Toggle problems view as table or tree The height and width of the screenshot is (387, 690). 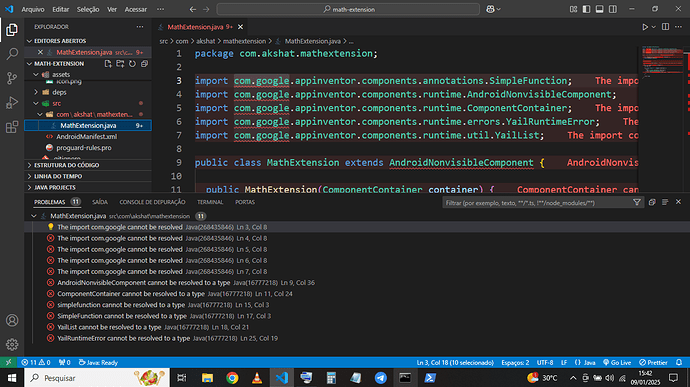click(665, 202)
